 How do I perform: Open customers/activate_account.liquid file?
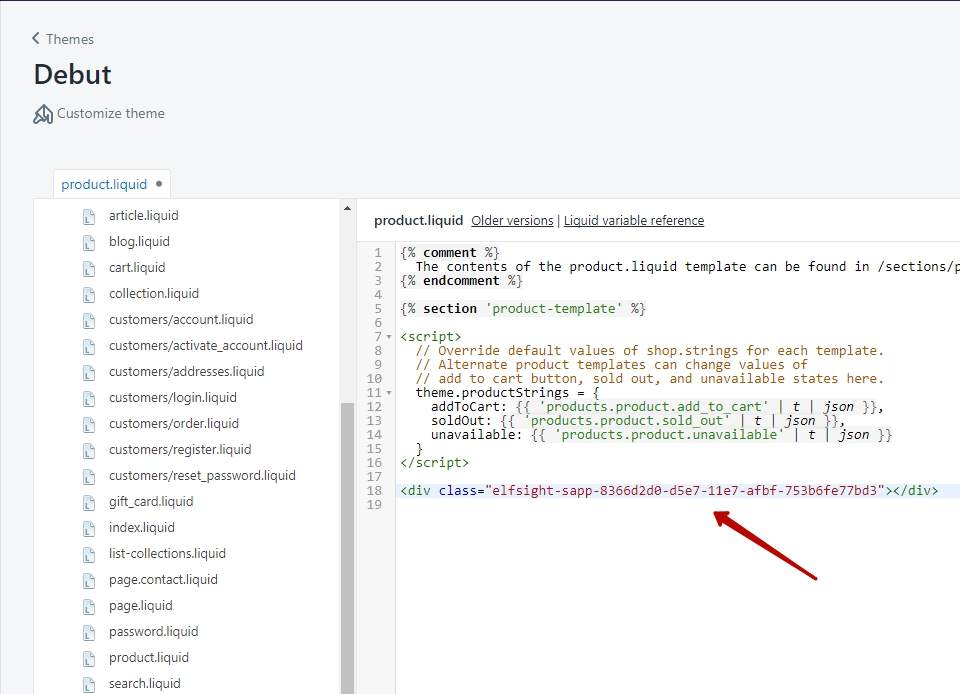coord(206,346)
